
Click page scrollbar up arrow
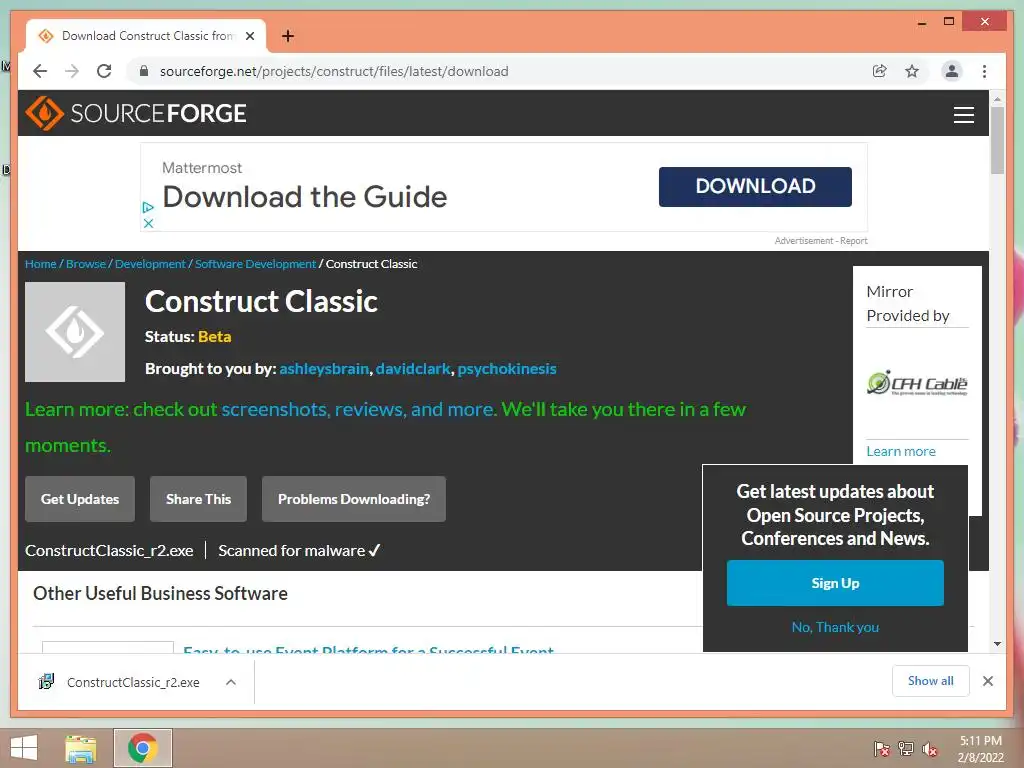(997, 99)
